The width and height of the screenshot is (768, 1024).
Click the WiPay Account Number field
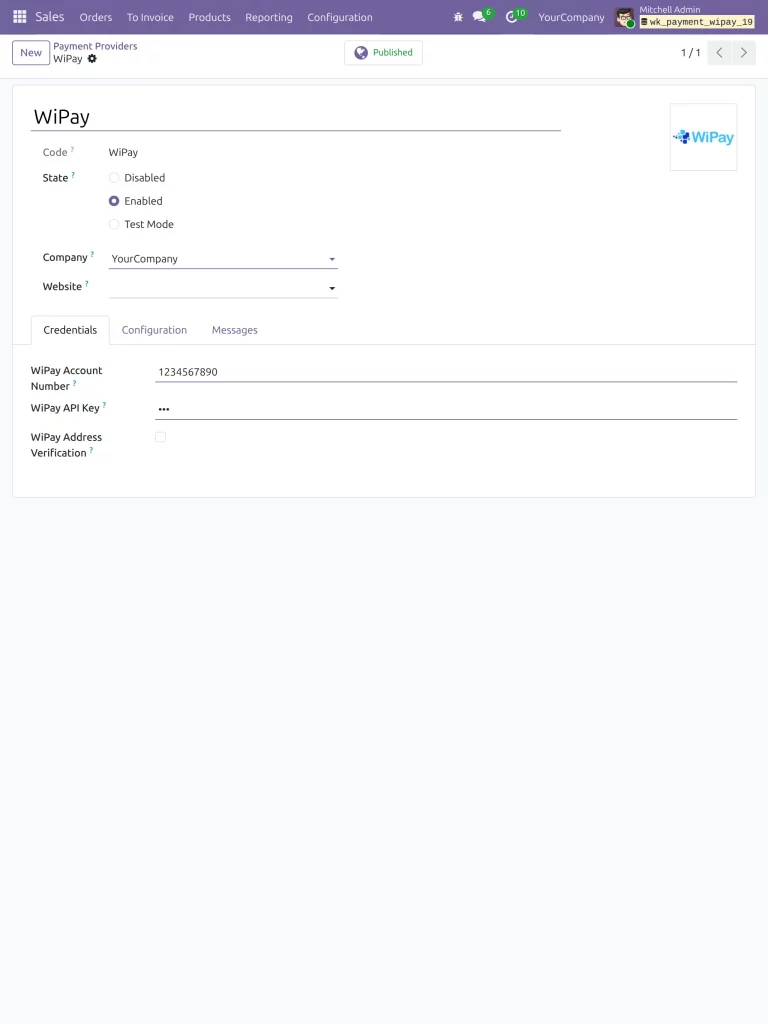coord(446,372)
